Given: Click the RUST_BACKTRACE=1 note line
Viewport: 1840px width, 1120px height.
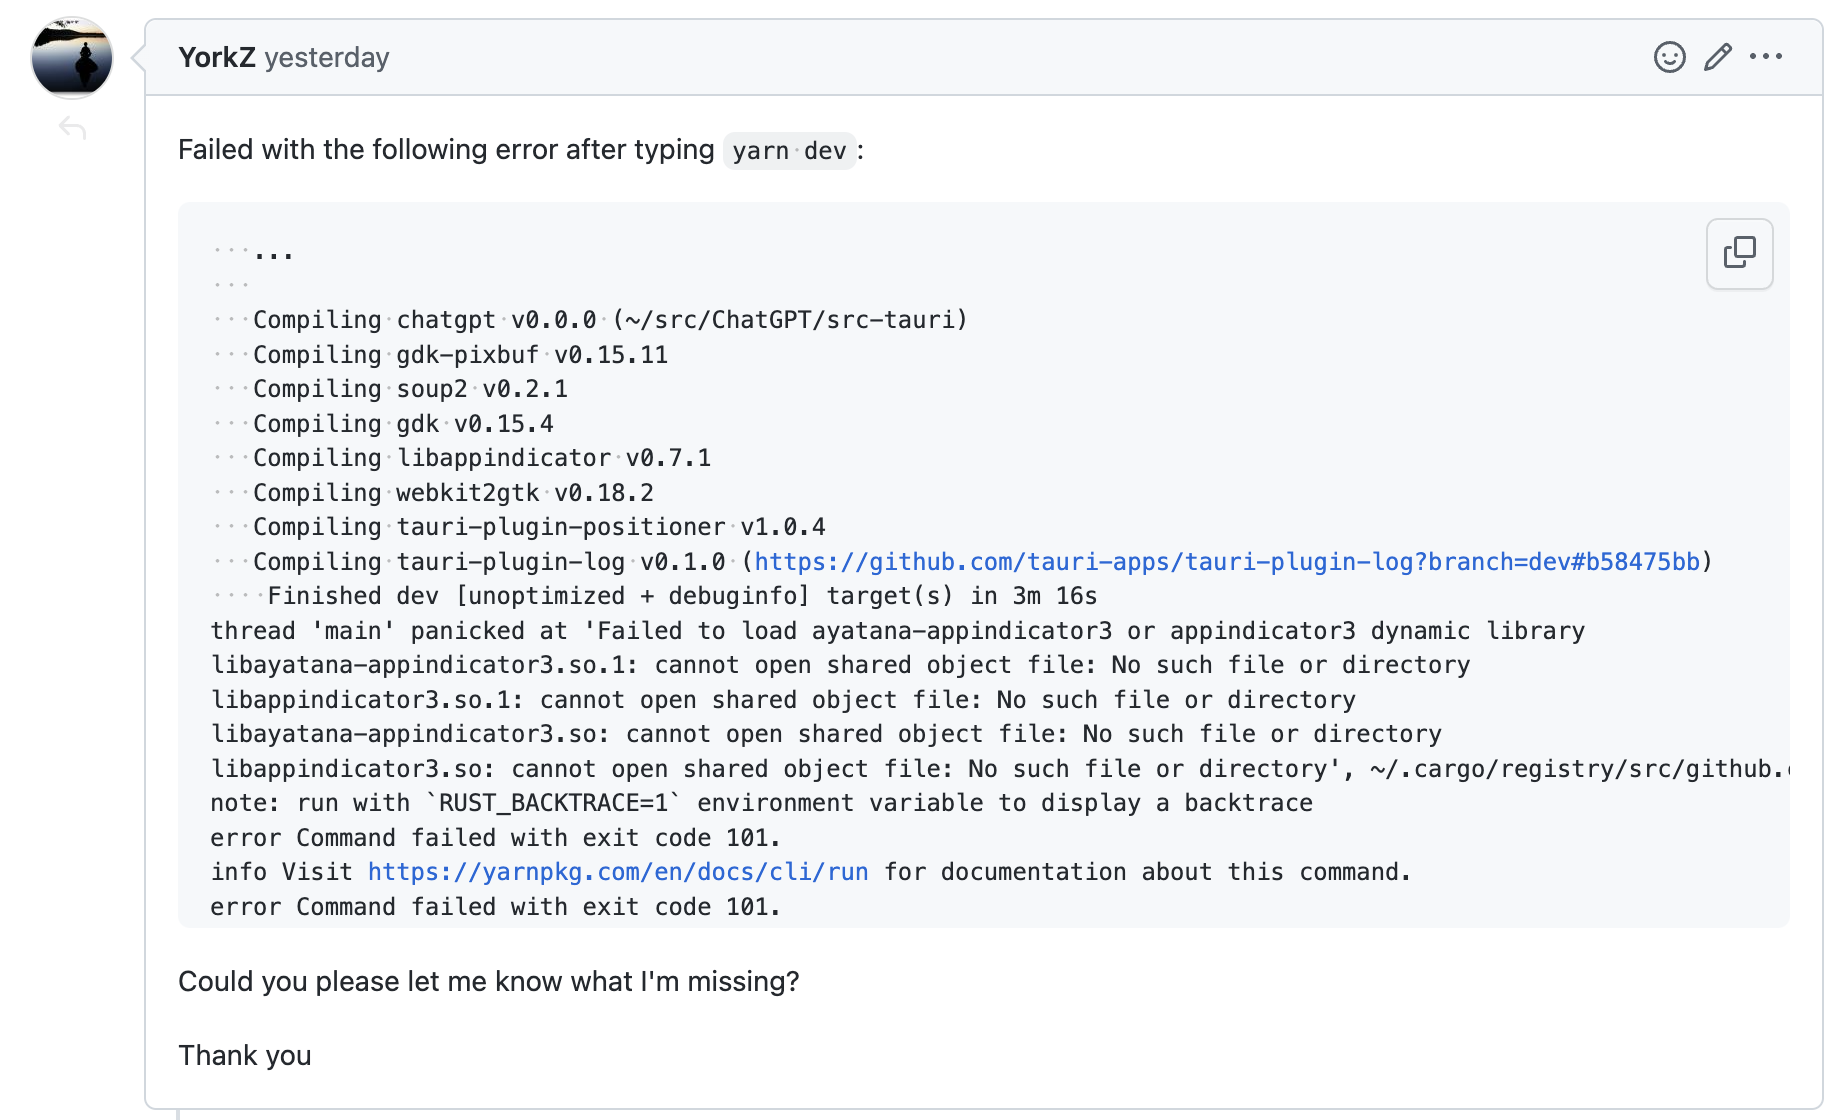Looking at the screenshot, I should point(761,803).
